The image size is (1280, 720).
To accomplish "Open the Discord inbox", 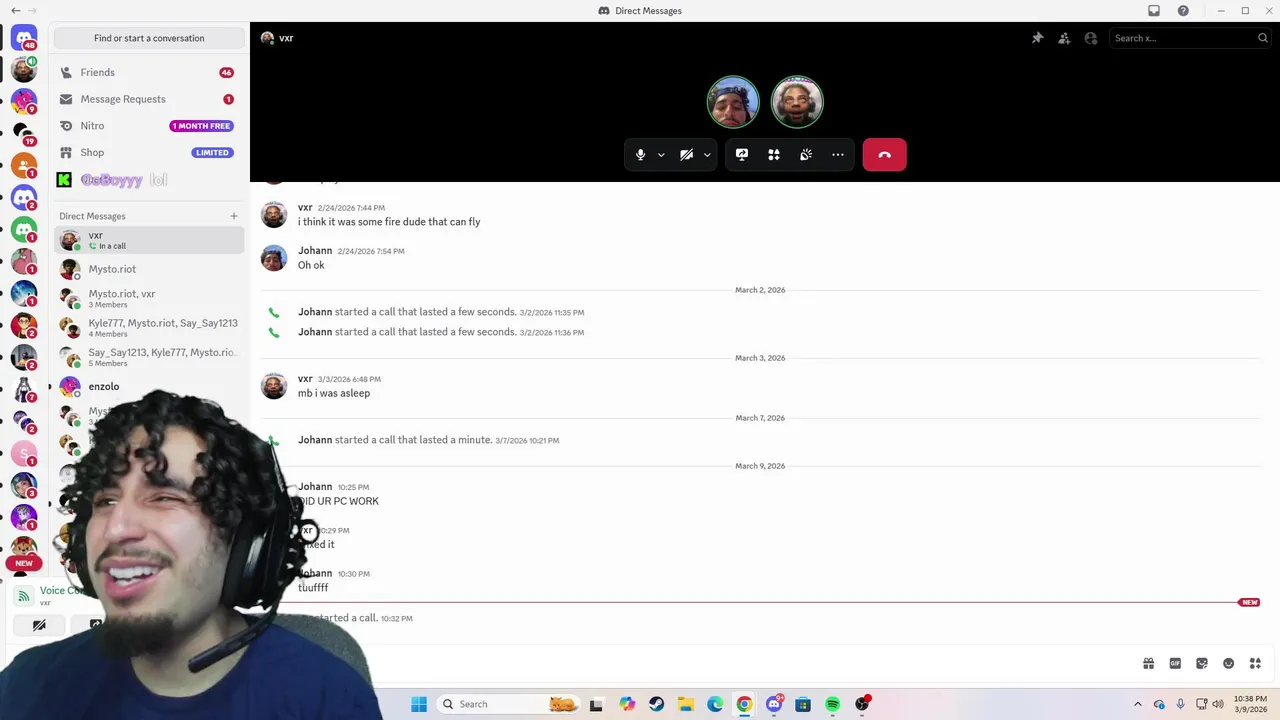I will [1154, 11].
